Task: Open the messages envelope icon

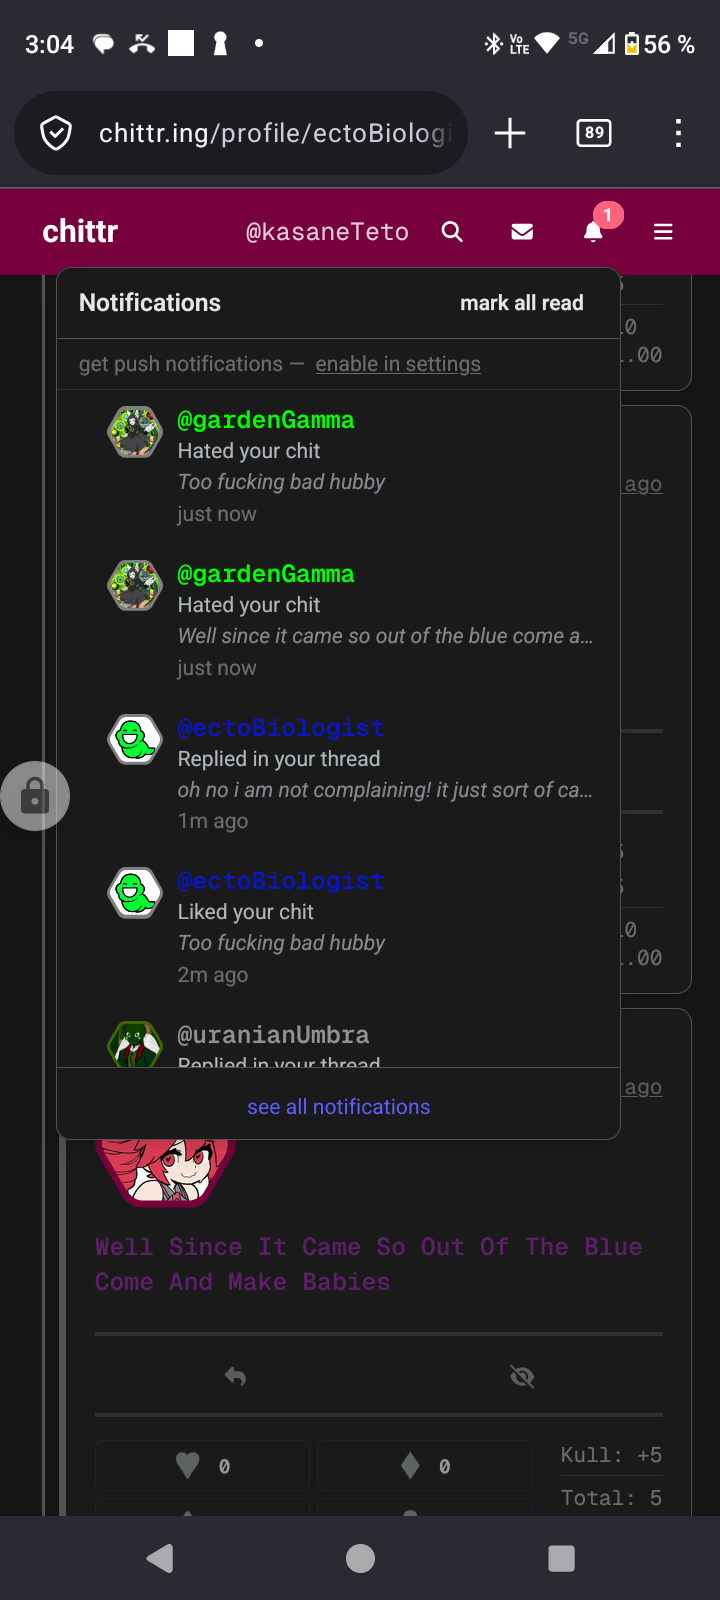Action: (522, 232)
